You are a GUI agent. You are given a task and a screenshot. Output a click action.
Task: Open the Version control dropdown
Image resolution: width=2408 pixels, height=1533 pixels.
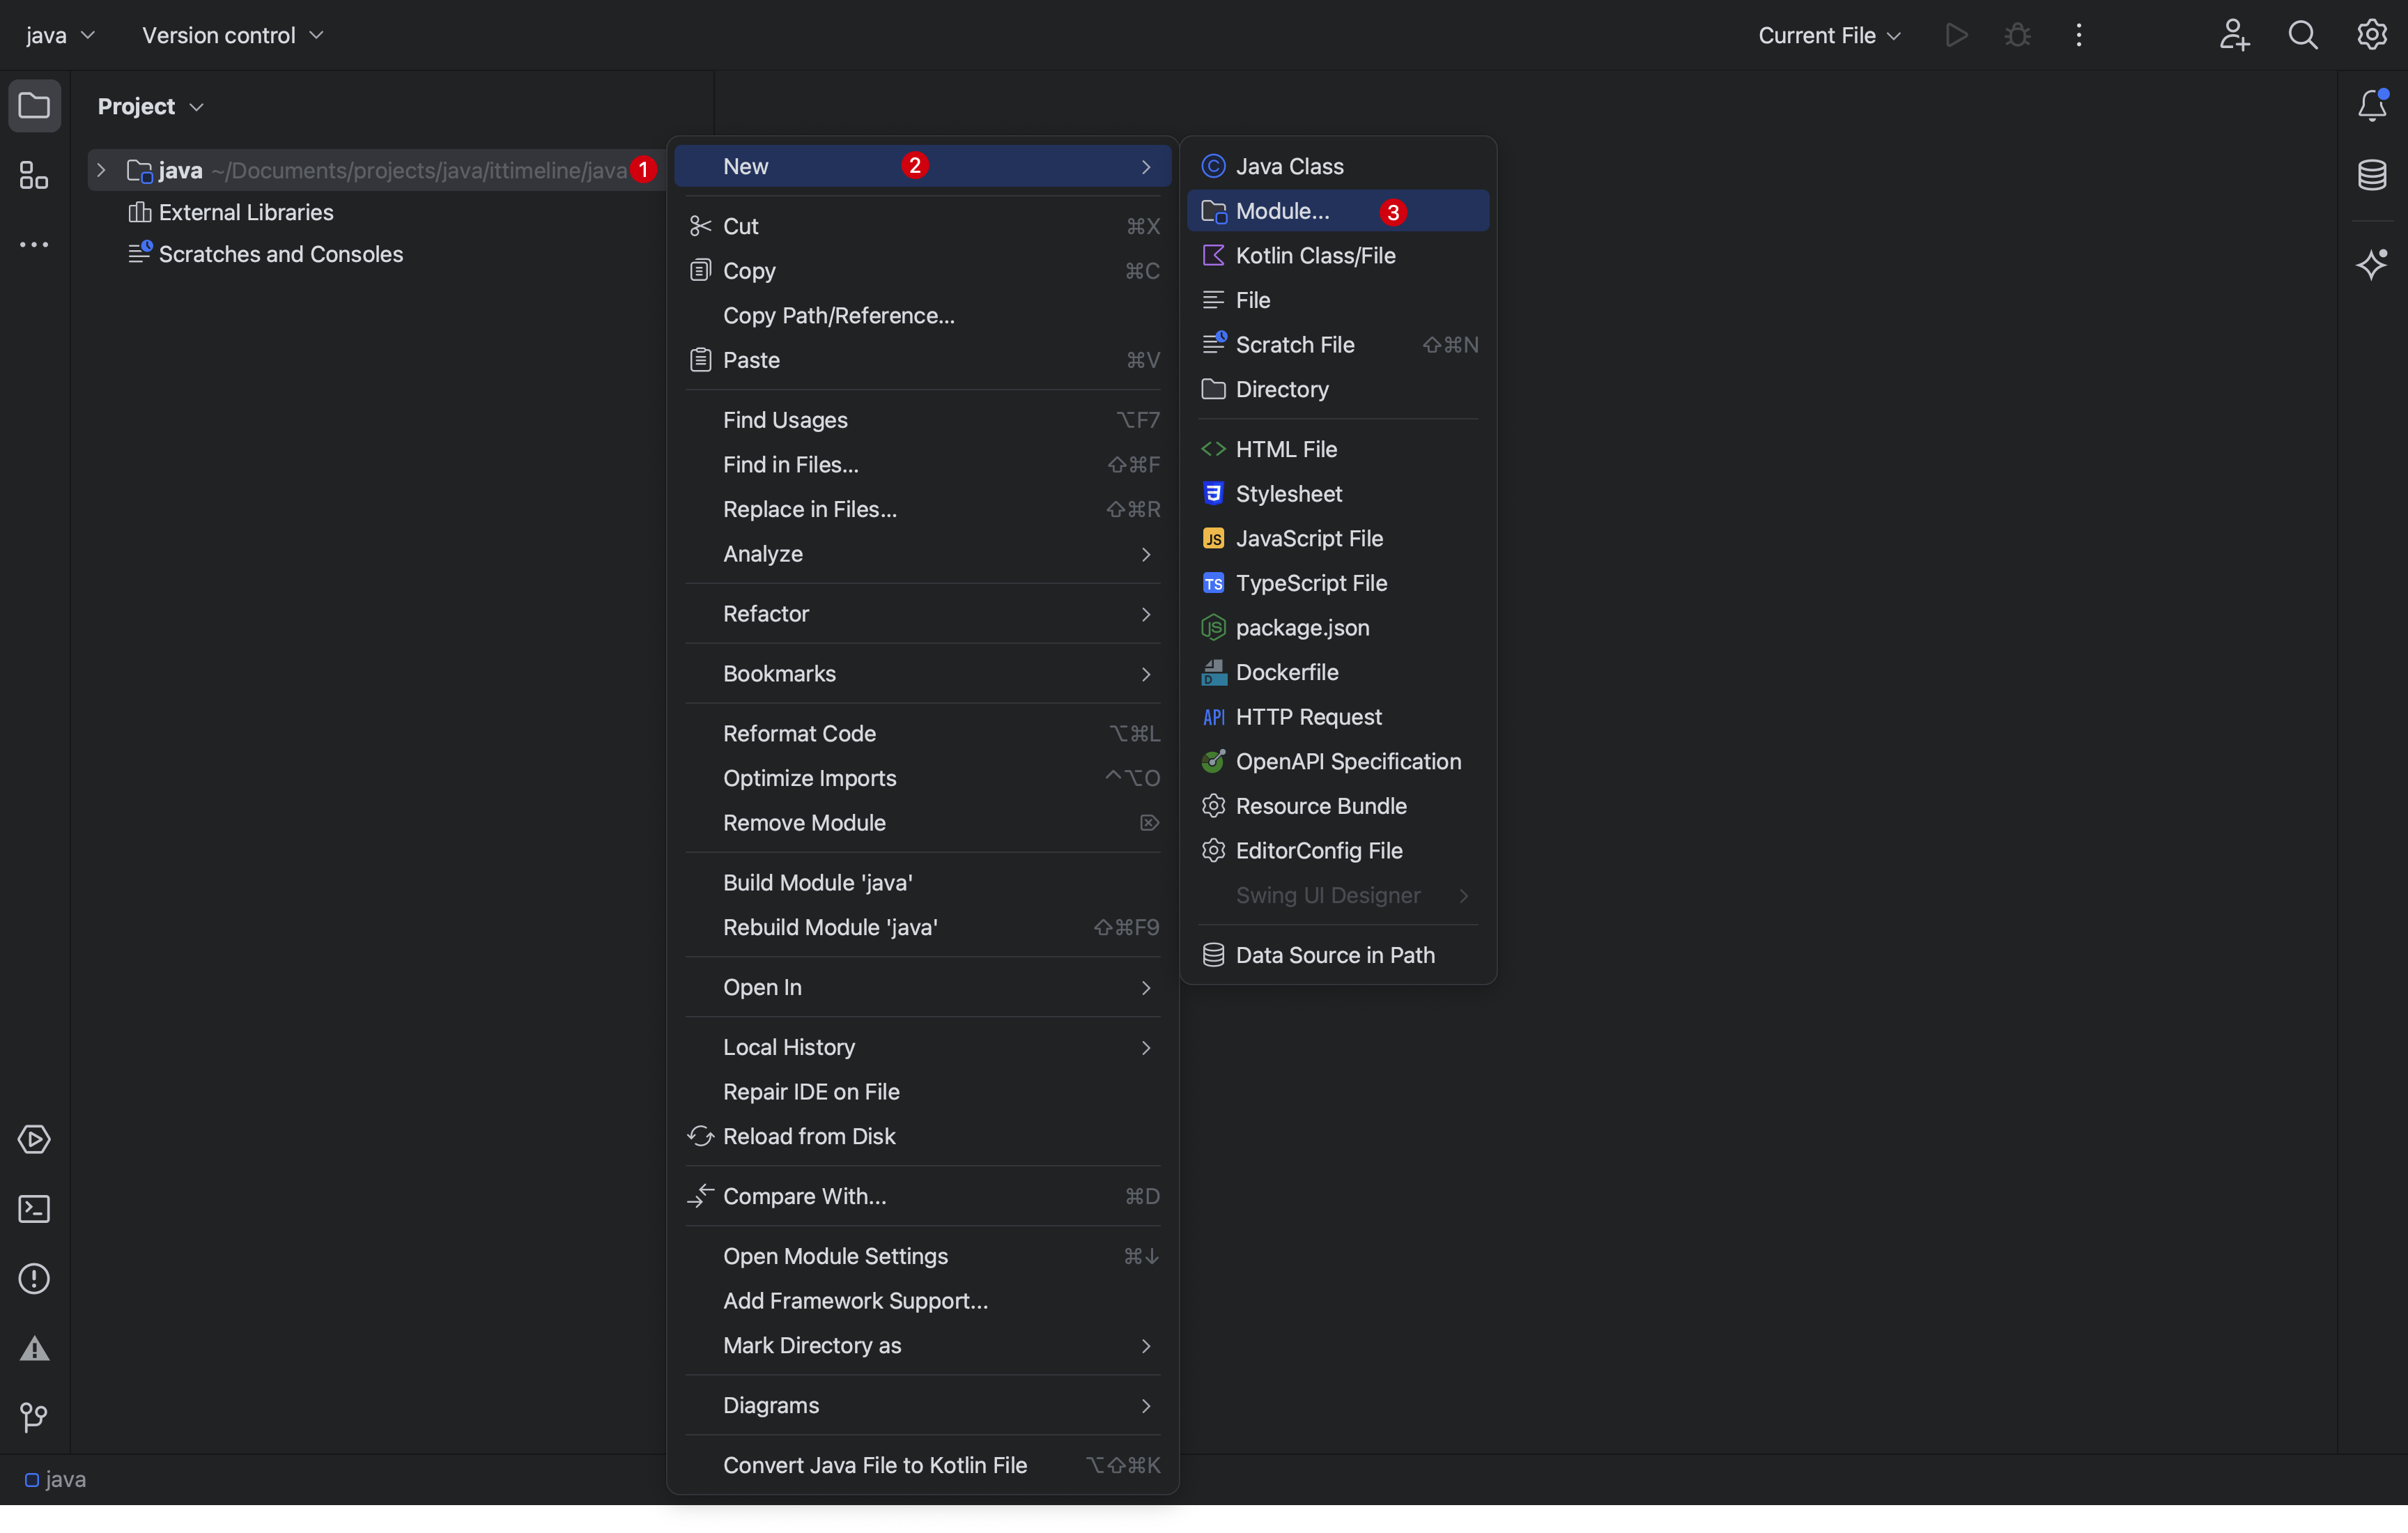(233, 35)
